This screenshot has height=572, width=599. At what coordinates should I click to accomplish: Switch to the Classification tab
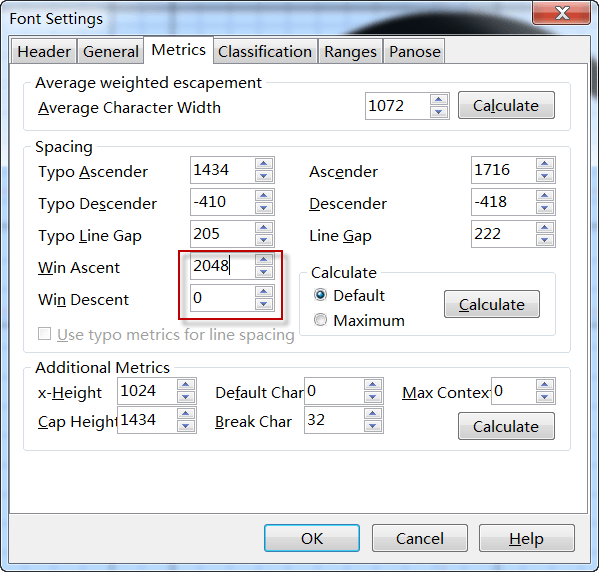(265, 51)
